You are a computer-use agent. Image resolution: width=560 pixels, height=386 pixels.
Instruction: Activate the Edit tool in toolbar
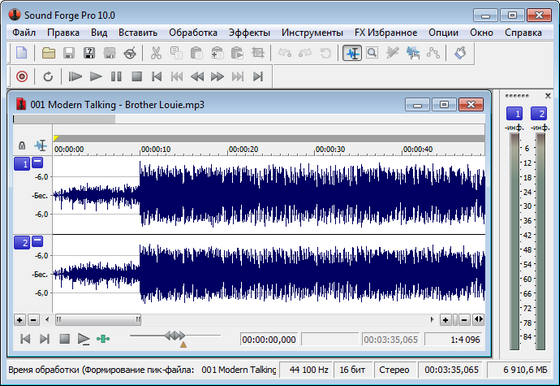352,53
